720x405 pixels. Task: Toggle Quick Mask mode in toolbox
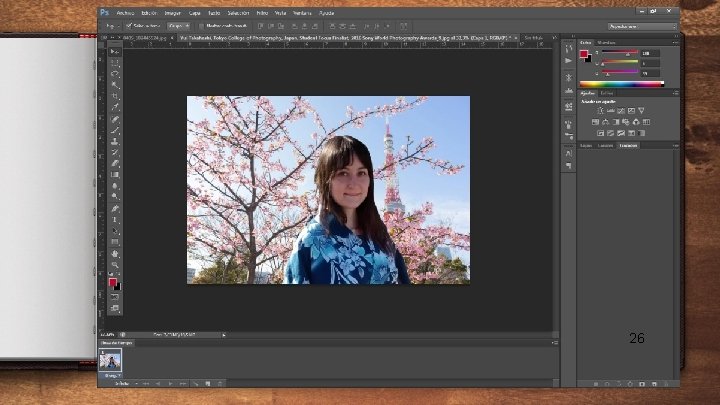114,297
